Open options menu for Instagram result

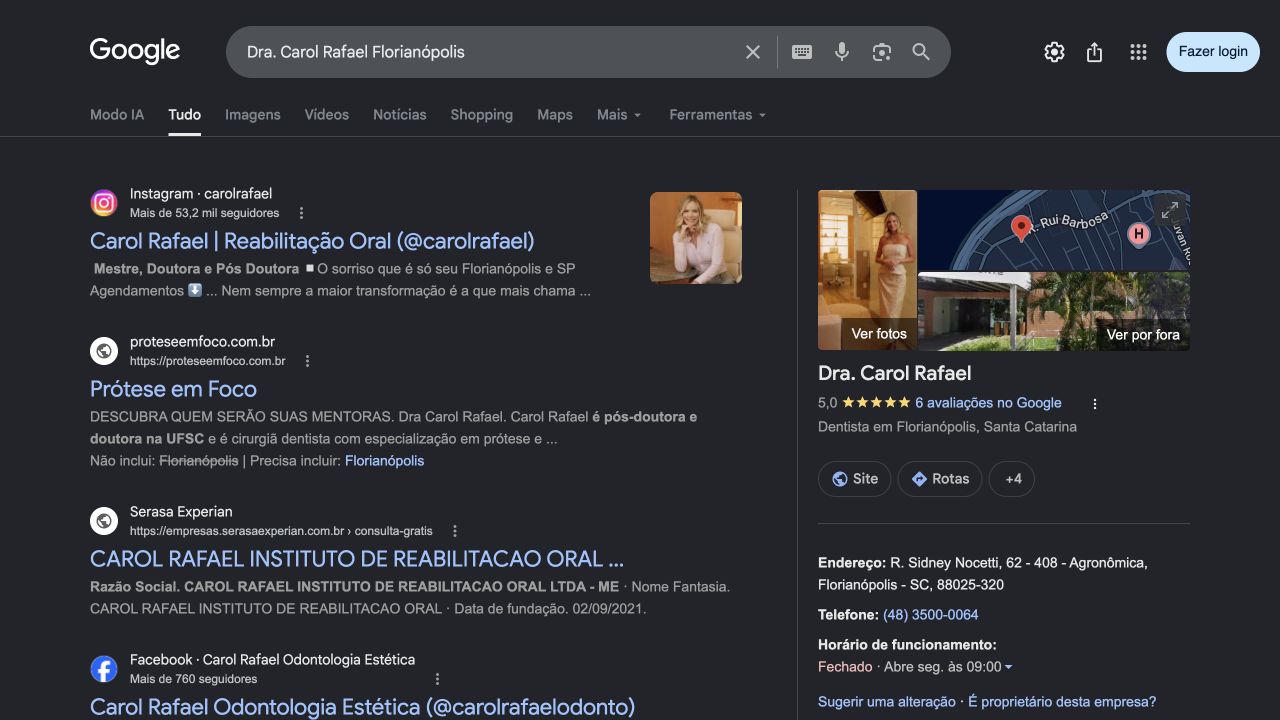pos(301,213)
